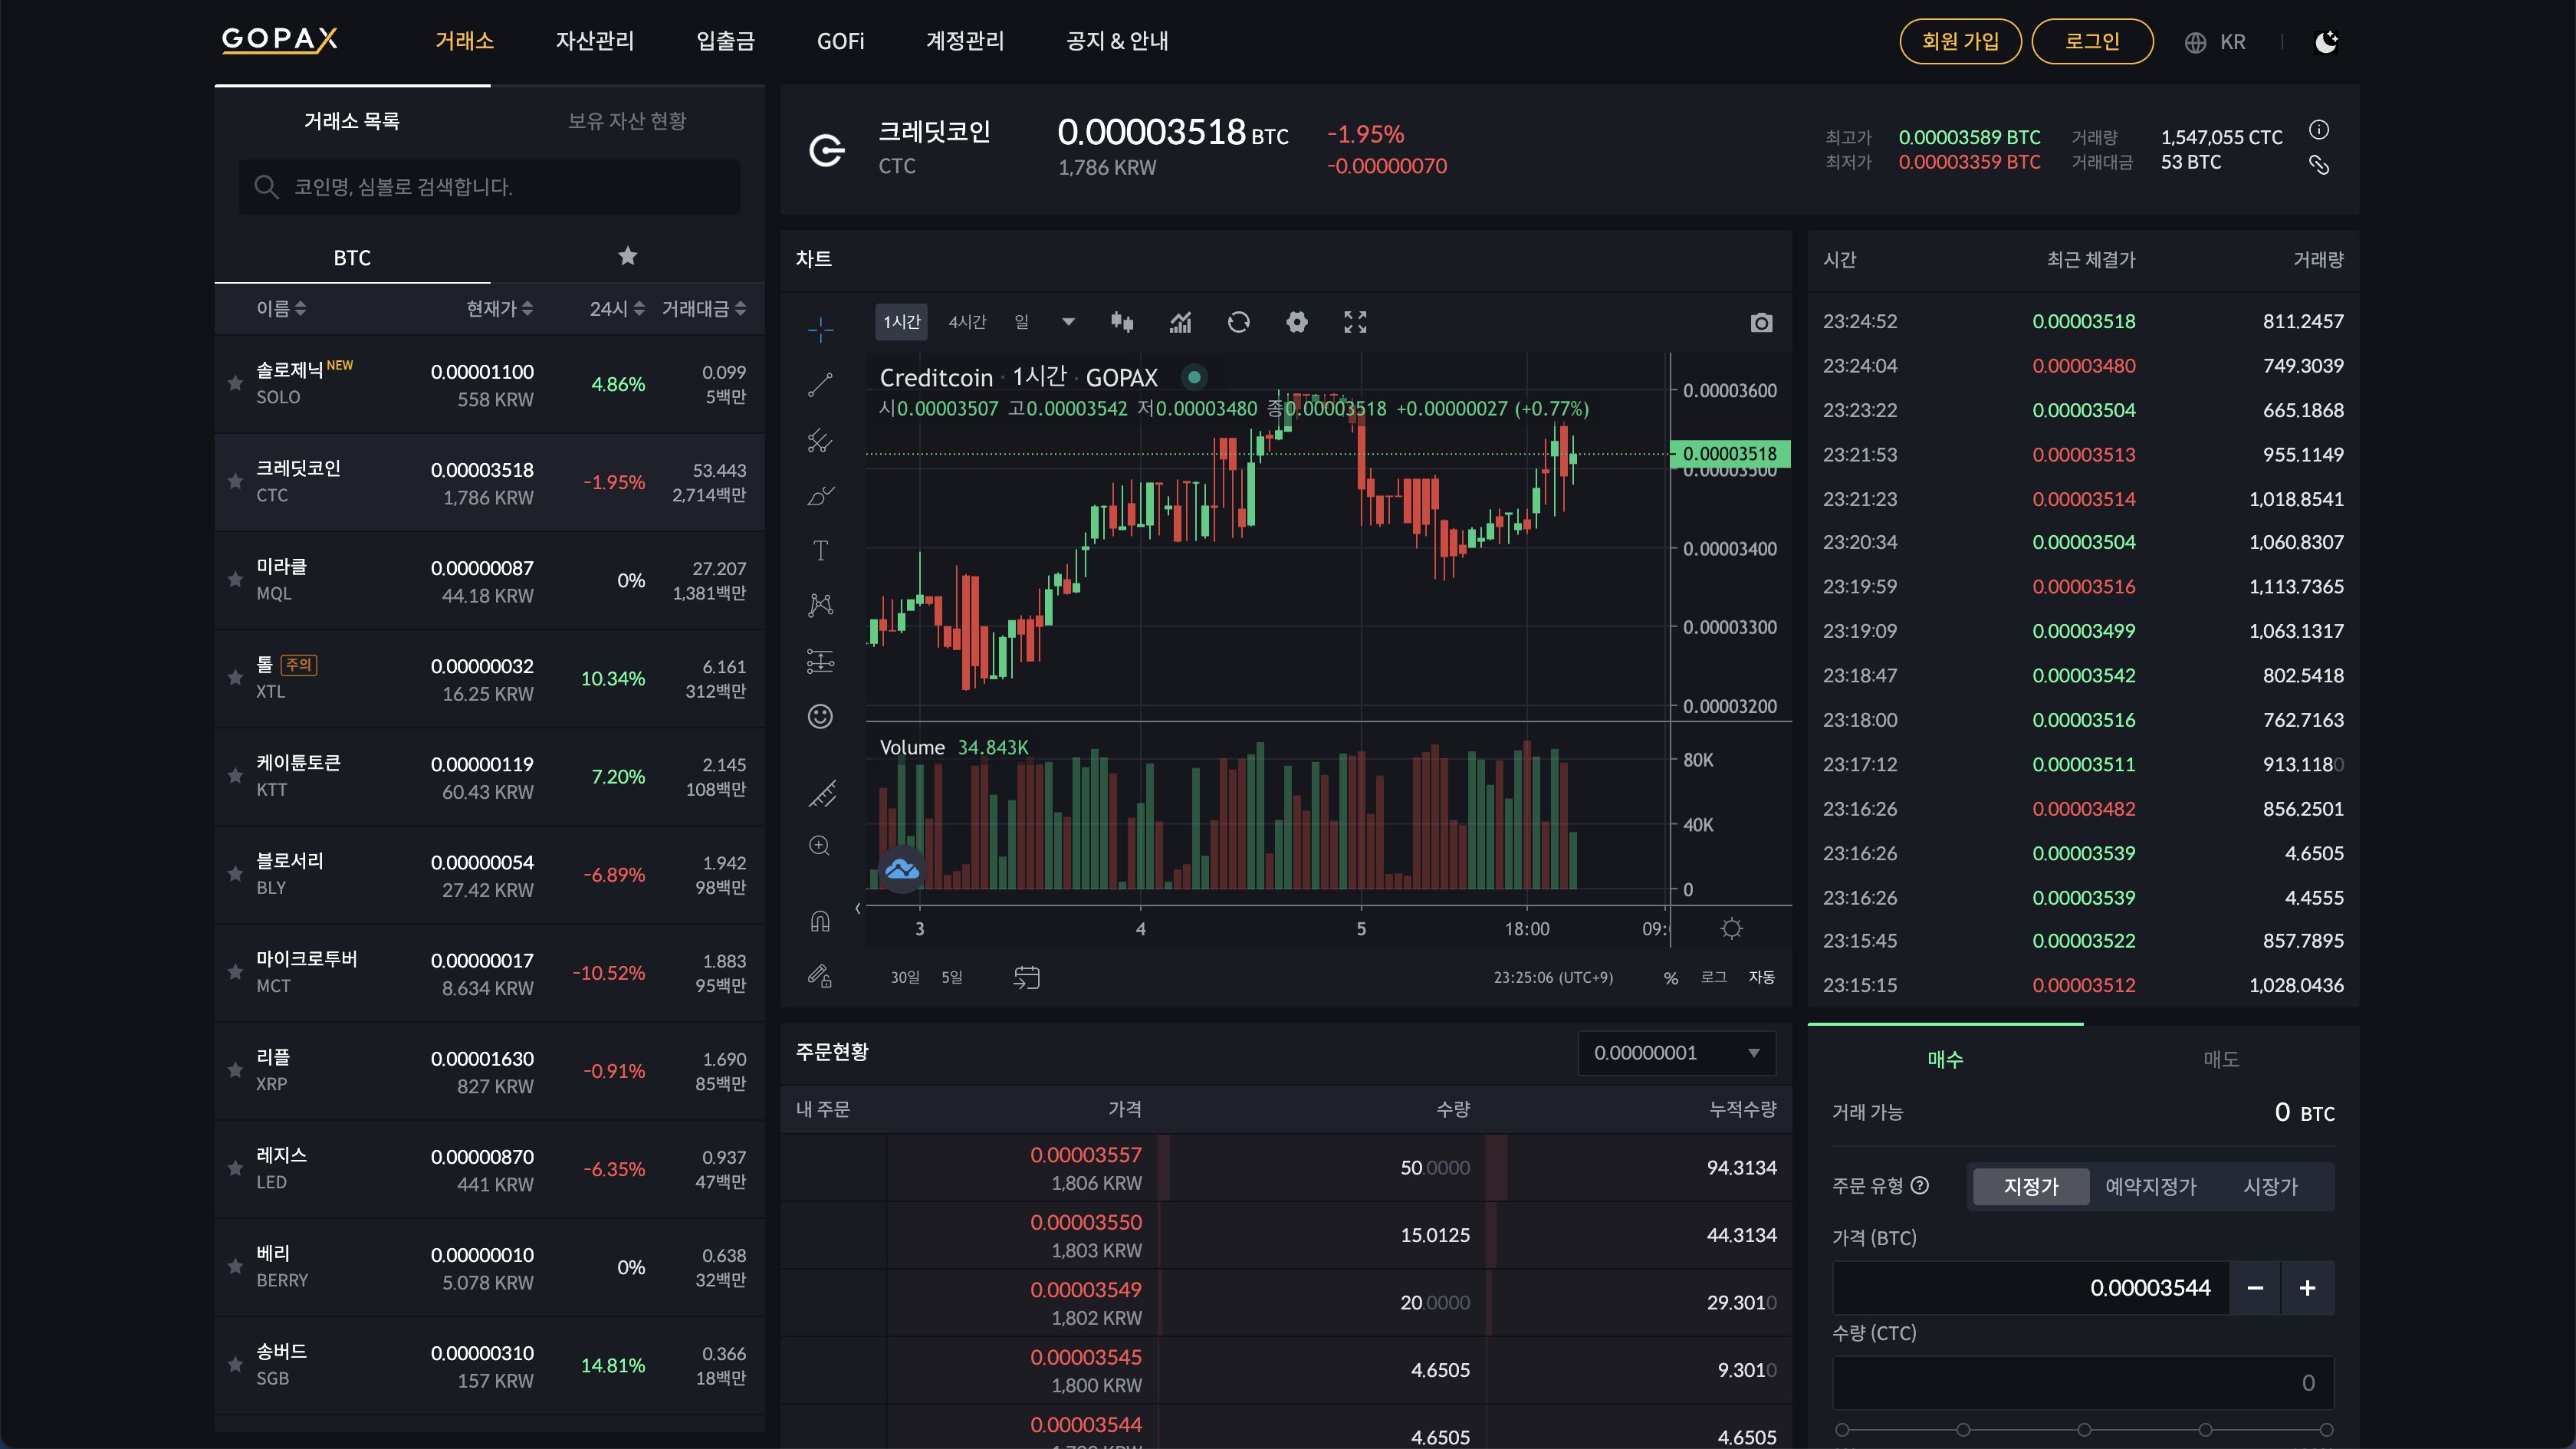Open the emoji icons tool
Viewport: 2576px width, 1449px height.
820,716
